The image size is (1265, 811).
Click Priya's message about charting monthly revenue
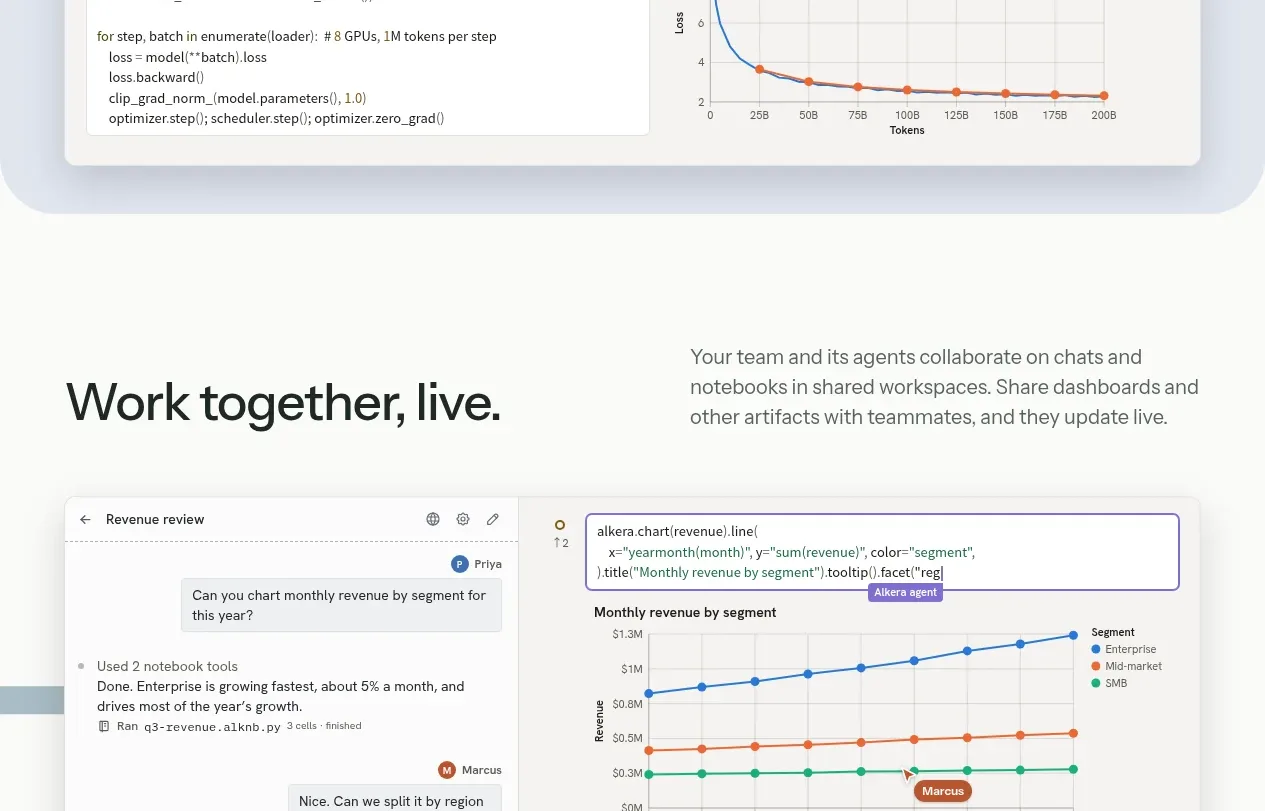click(x=341, y=605)
